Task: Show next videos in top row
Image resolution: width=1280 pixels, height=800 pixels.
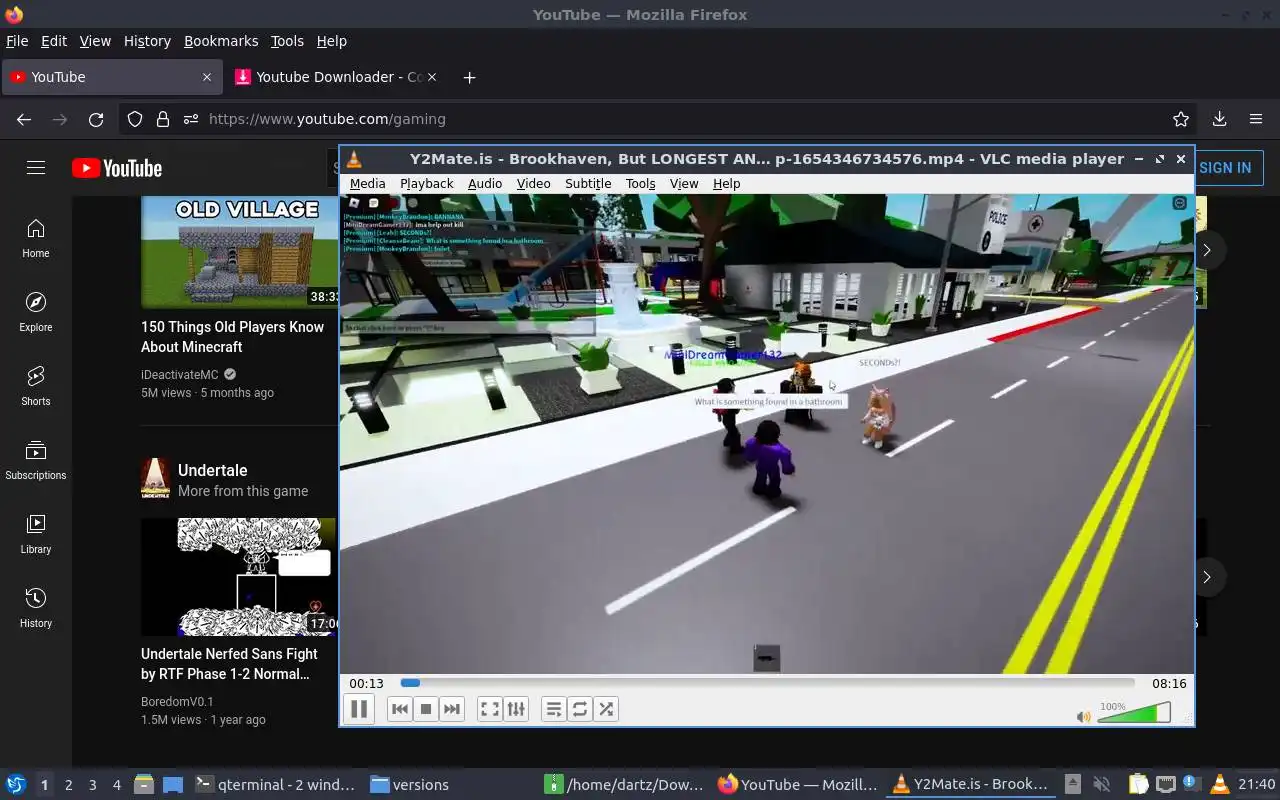Action: click(x=1206, y=250)
